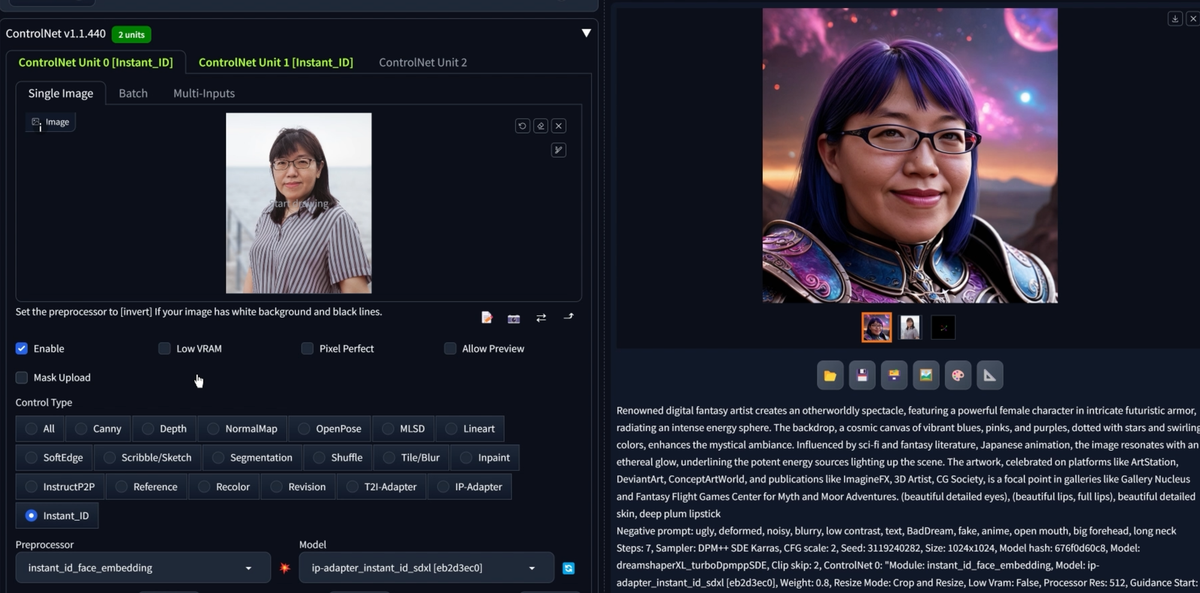Open the Preprocessor dropdown

click(143, 568)
